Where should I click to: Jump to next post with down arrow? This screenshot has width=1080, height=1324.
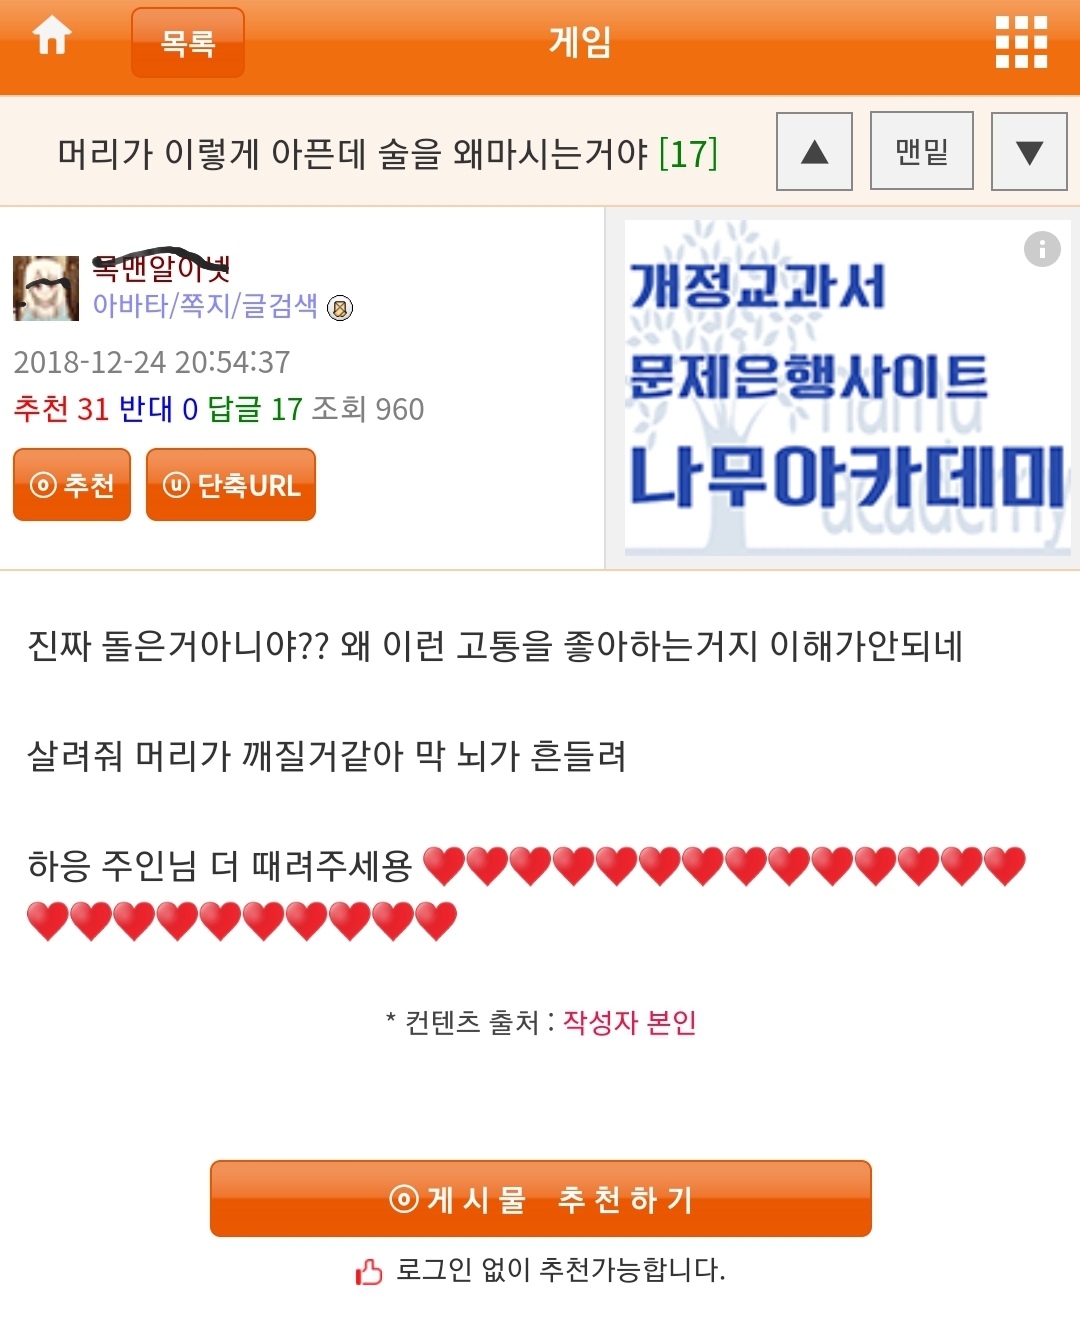point(1029,151)
